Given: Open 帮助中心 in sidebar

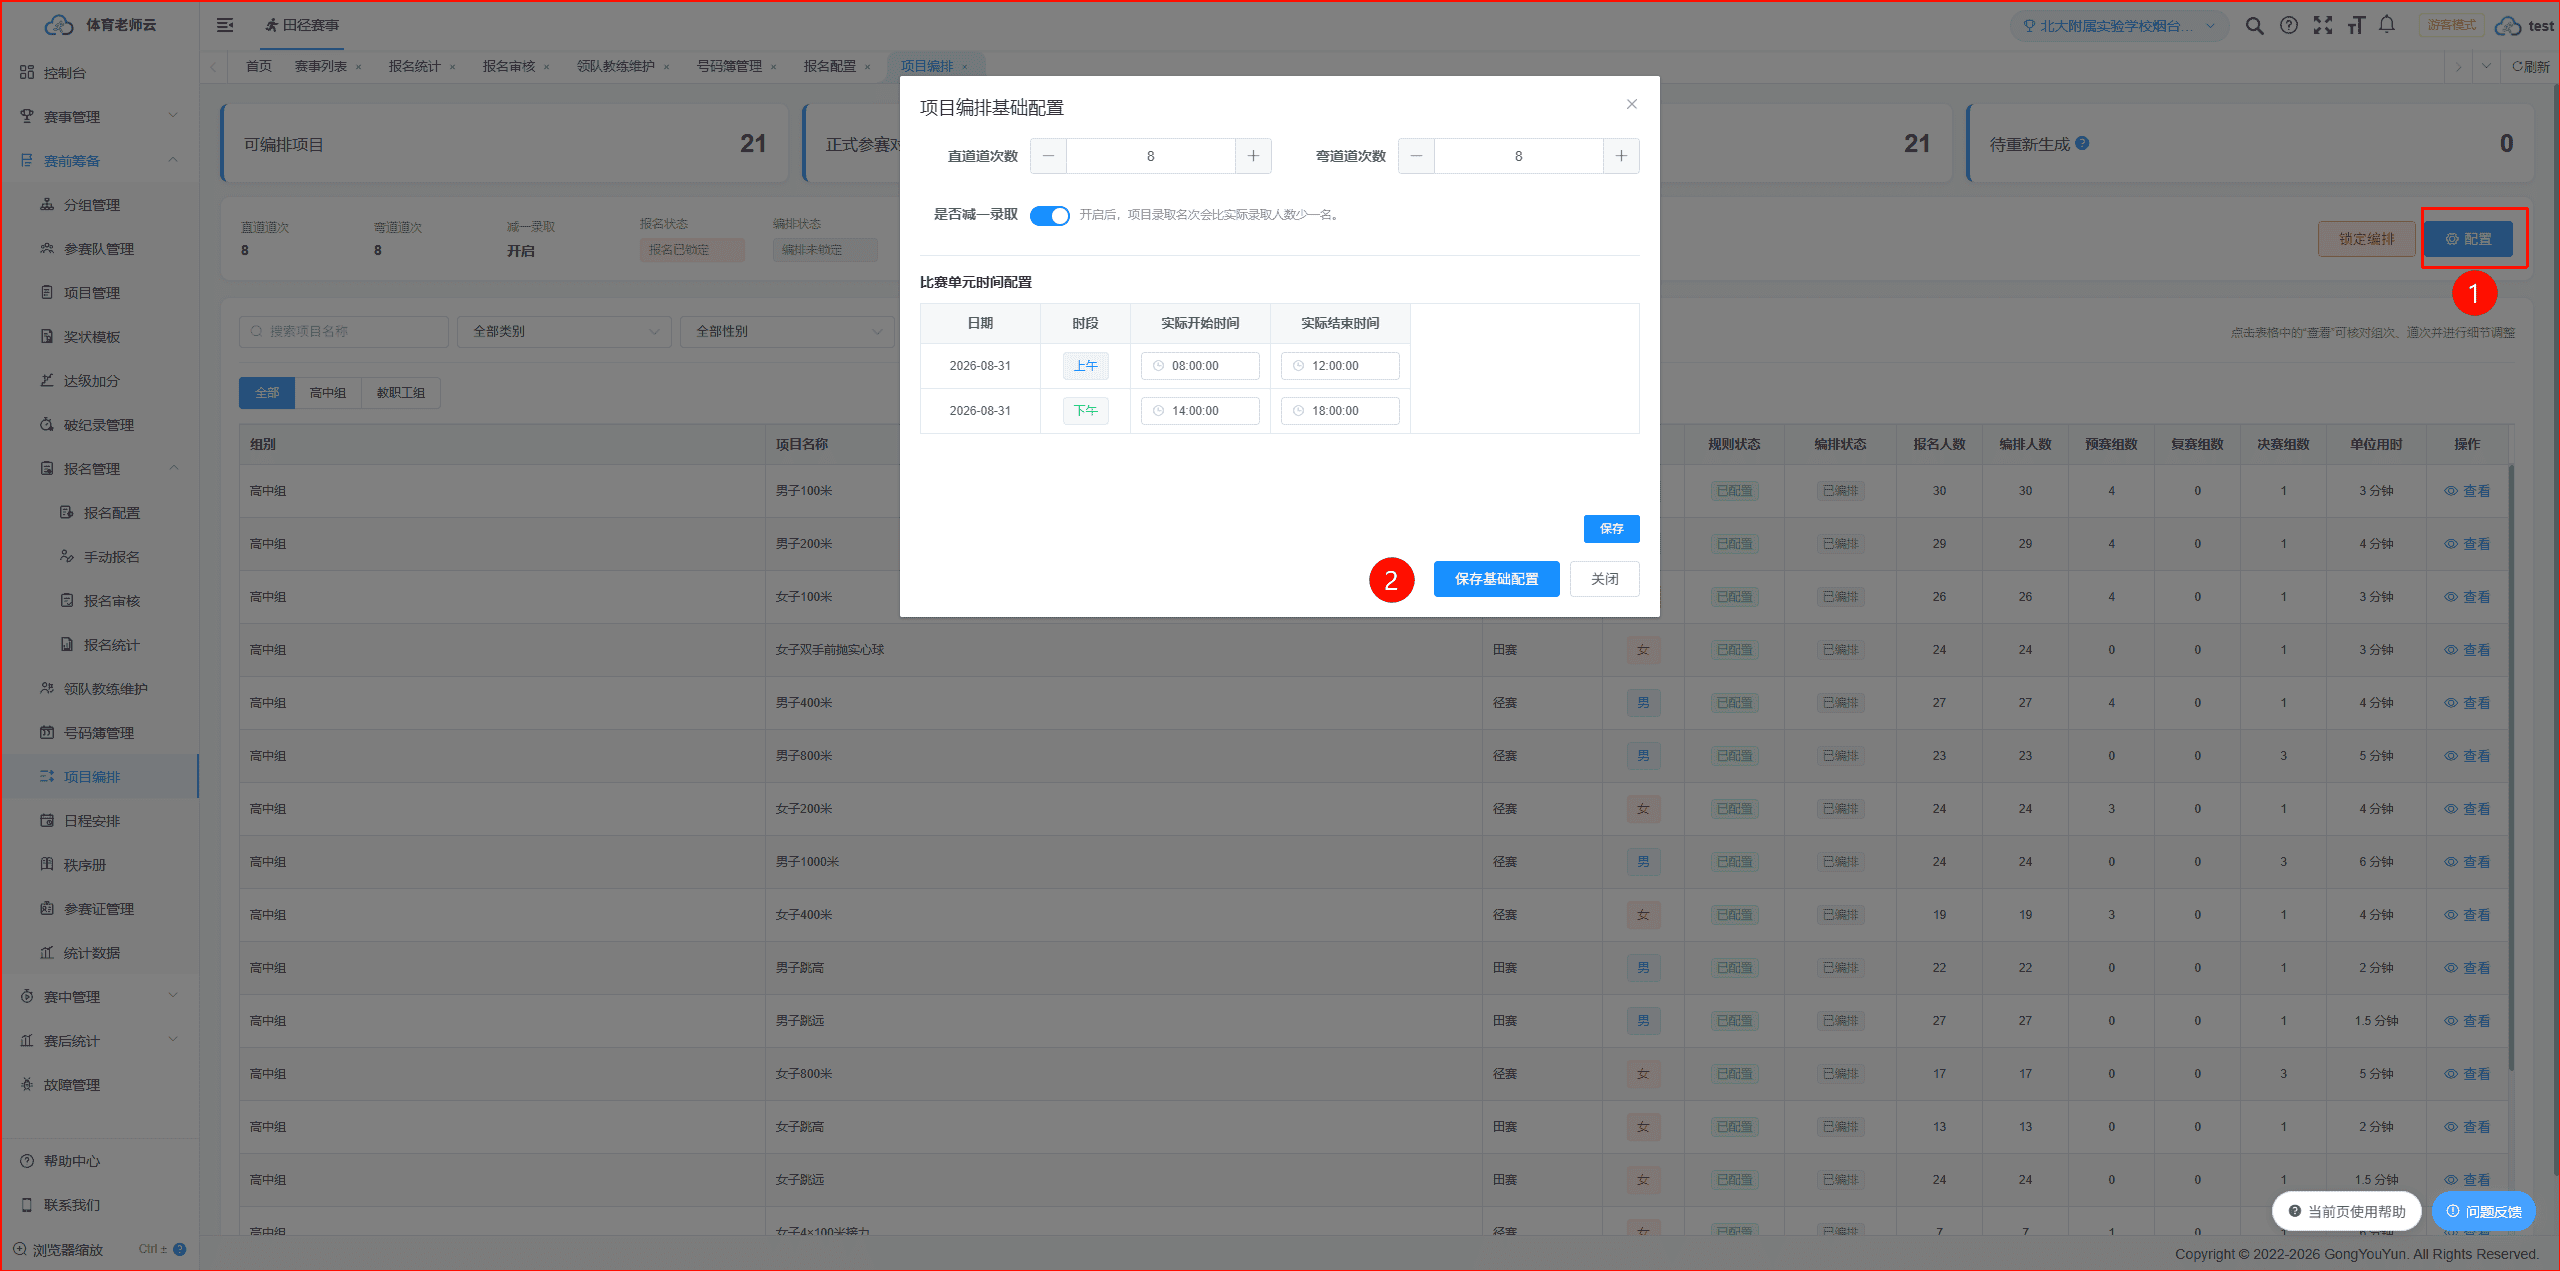Looking at the screenshot, I should click(100, 1161).
